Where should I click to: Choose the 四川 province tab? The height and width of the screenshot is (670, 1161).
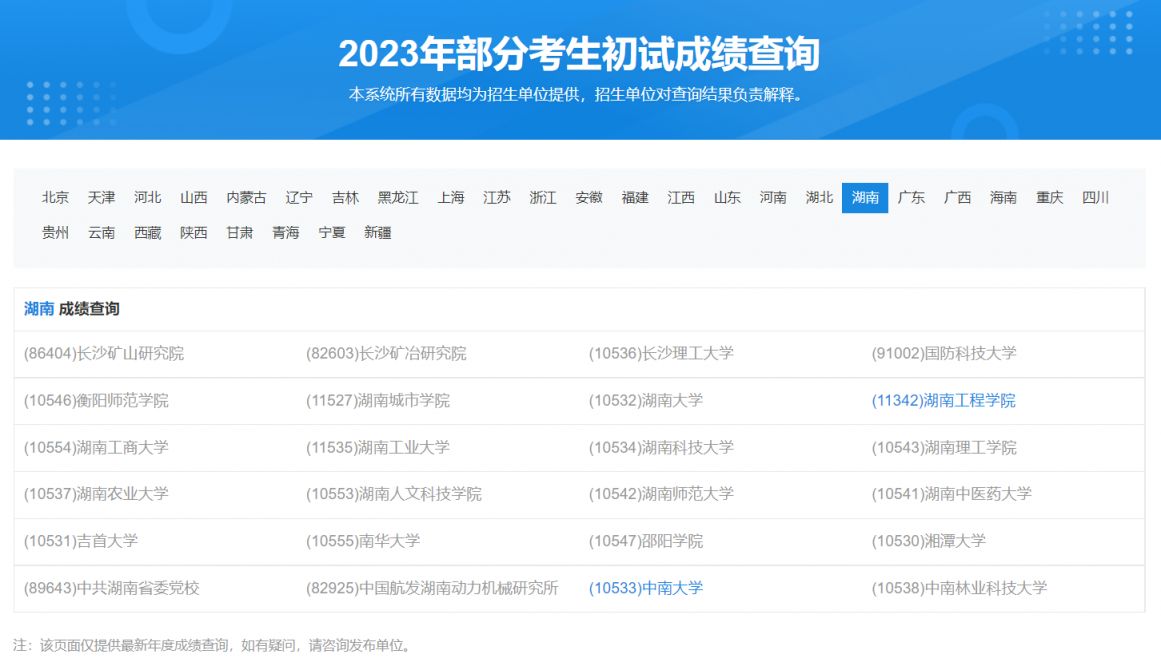tap(1096, 198)
